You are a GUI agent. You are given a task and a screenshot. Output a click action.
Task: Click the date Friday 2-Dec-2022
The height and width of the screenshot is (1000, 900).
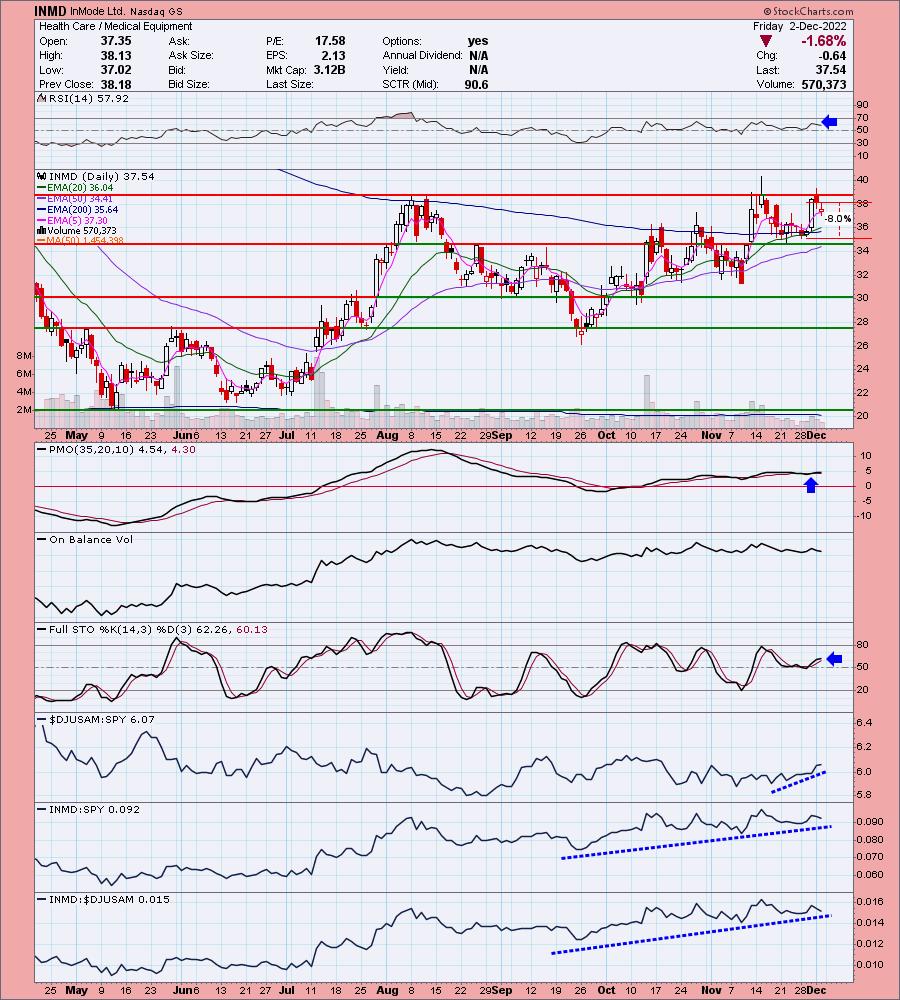(x=799, y=26)
